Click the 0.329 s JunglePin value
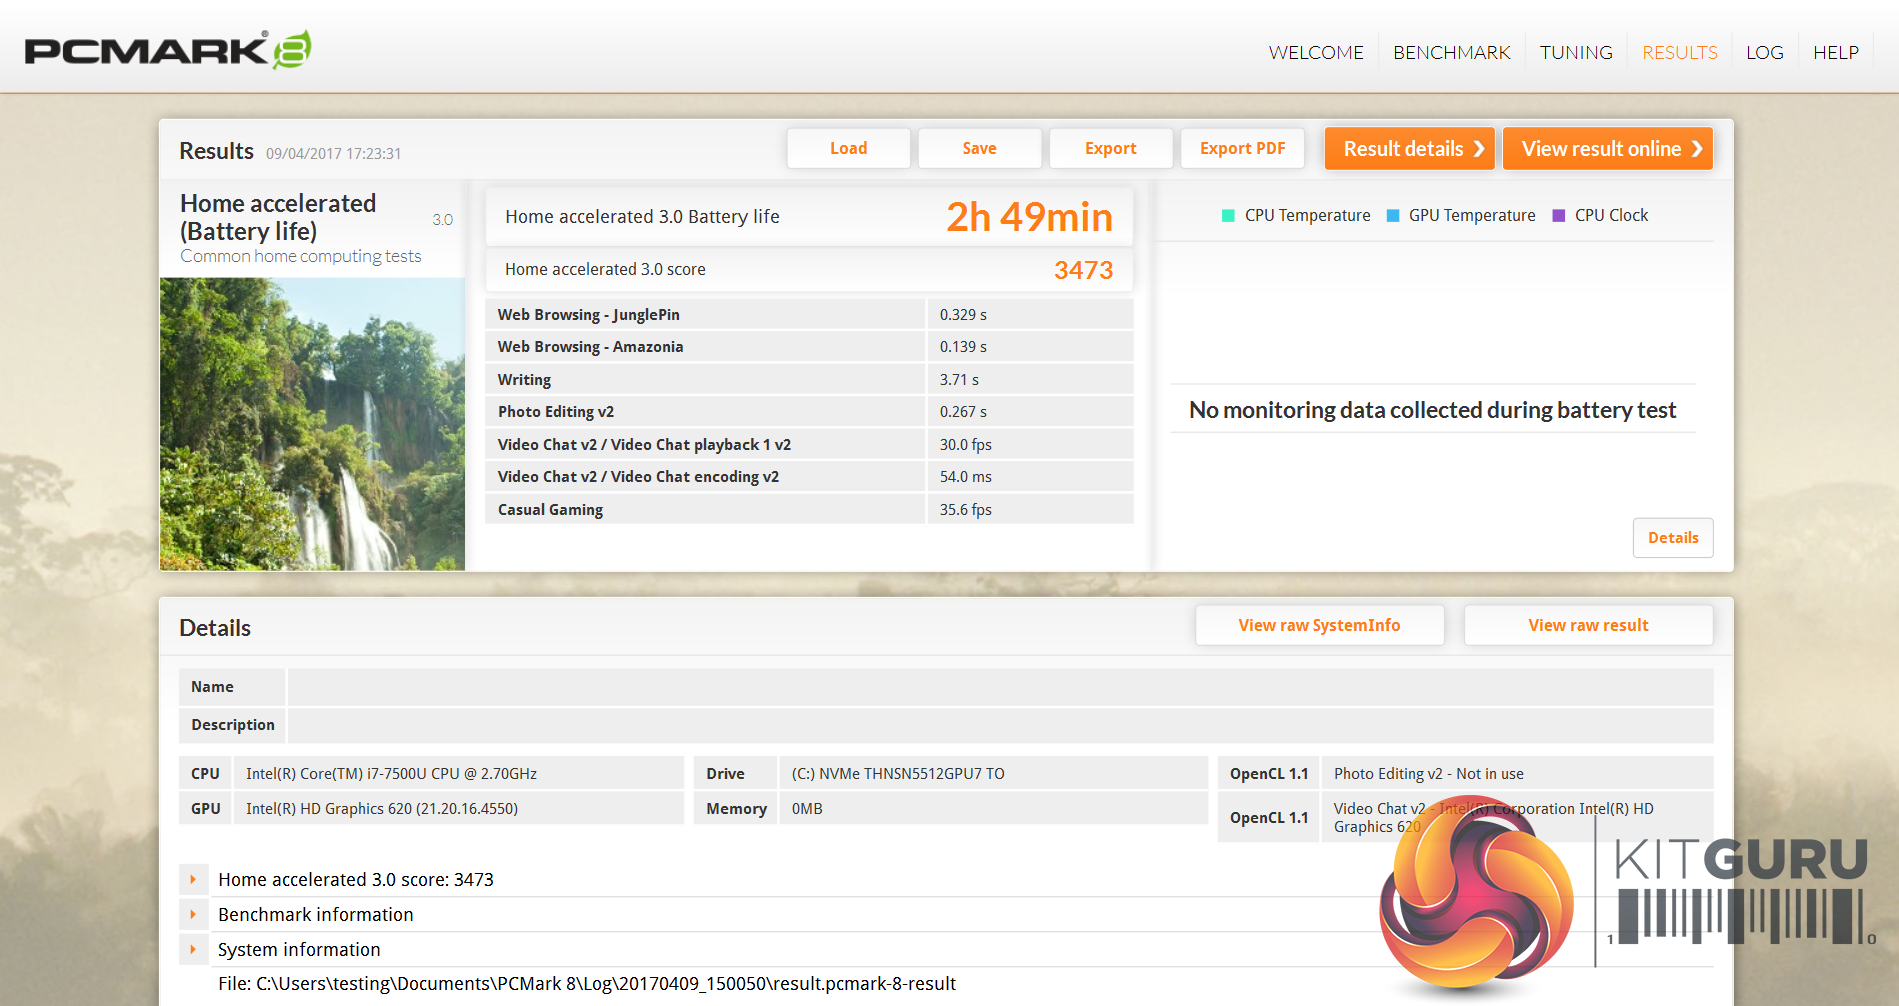This screenshot has height=1006, width=1899. click(963, 315)
